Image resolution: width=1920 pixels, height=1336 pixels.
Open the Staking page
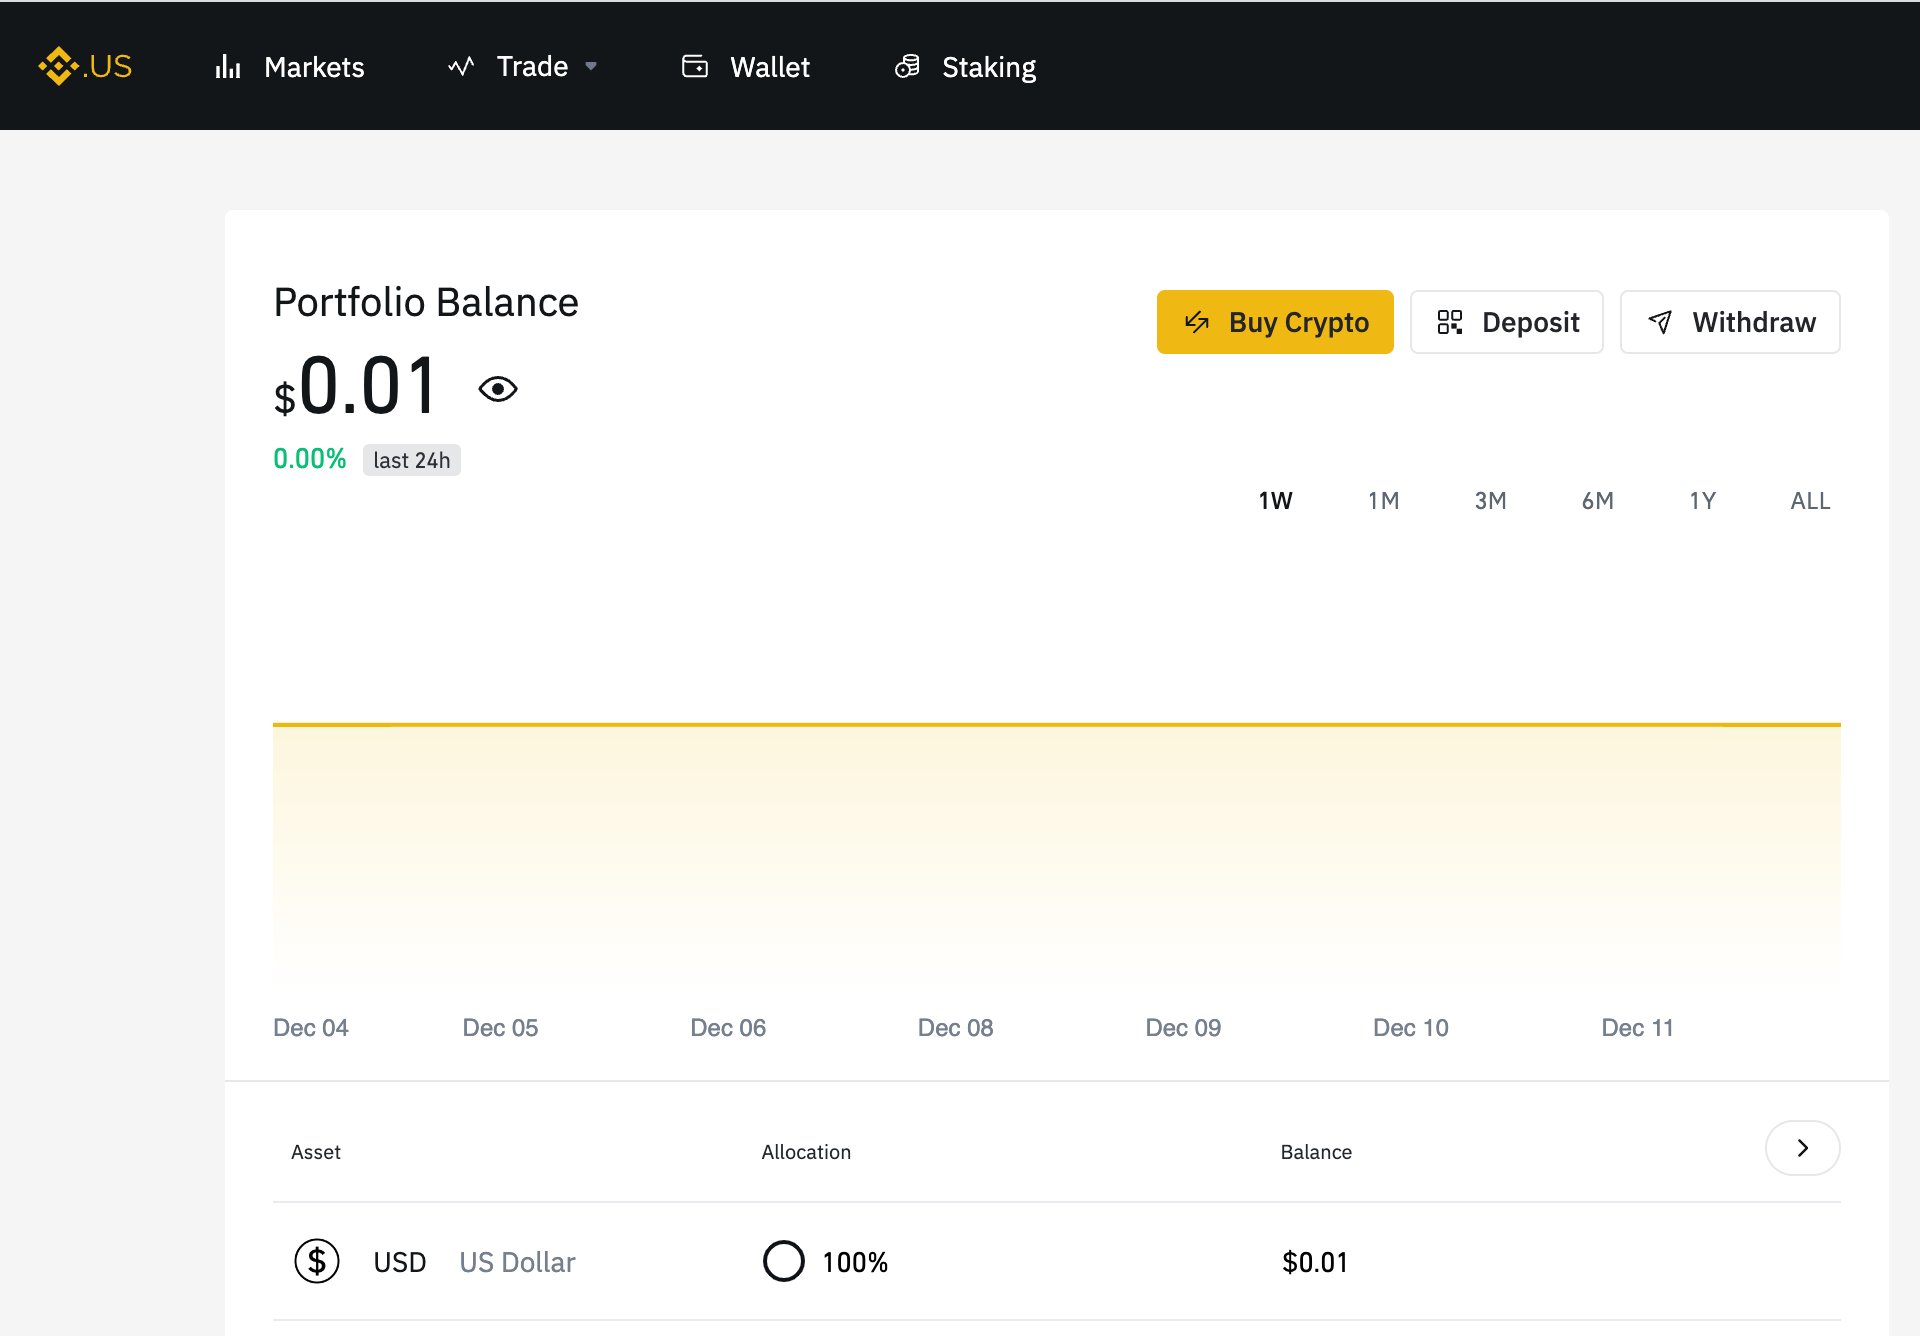point(989,67)
